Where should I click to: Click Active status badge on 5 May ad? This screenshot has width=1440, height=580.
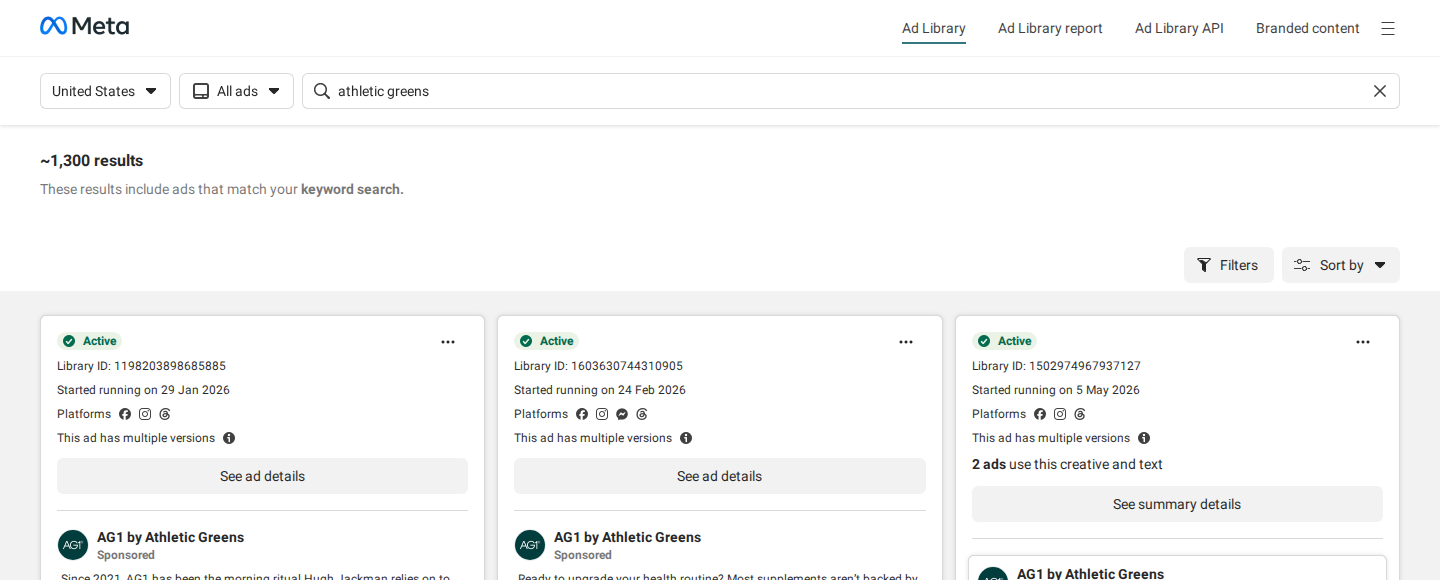coord(1005,341)
